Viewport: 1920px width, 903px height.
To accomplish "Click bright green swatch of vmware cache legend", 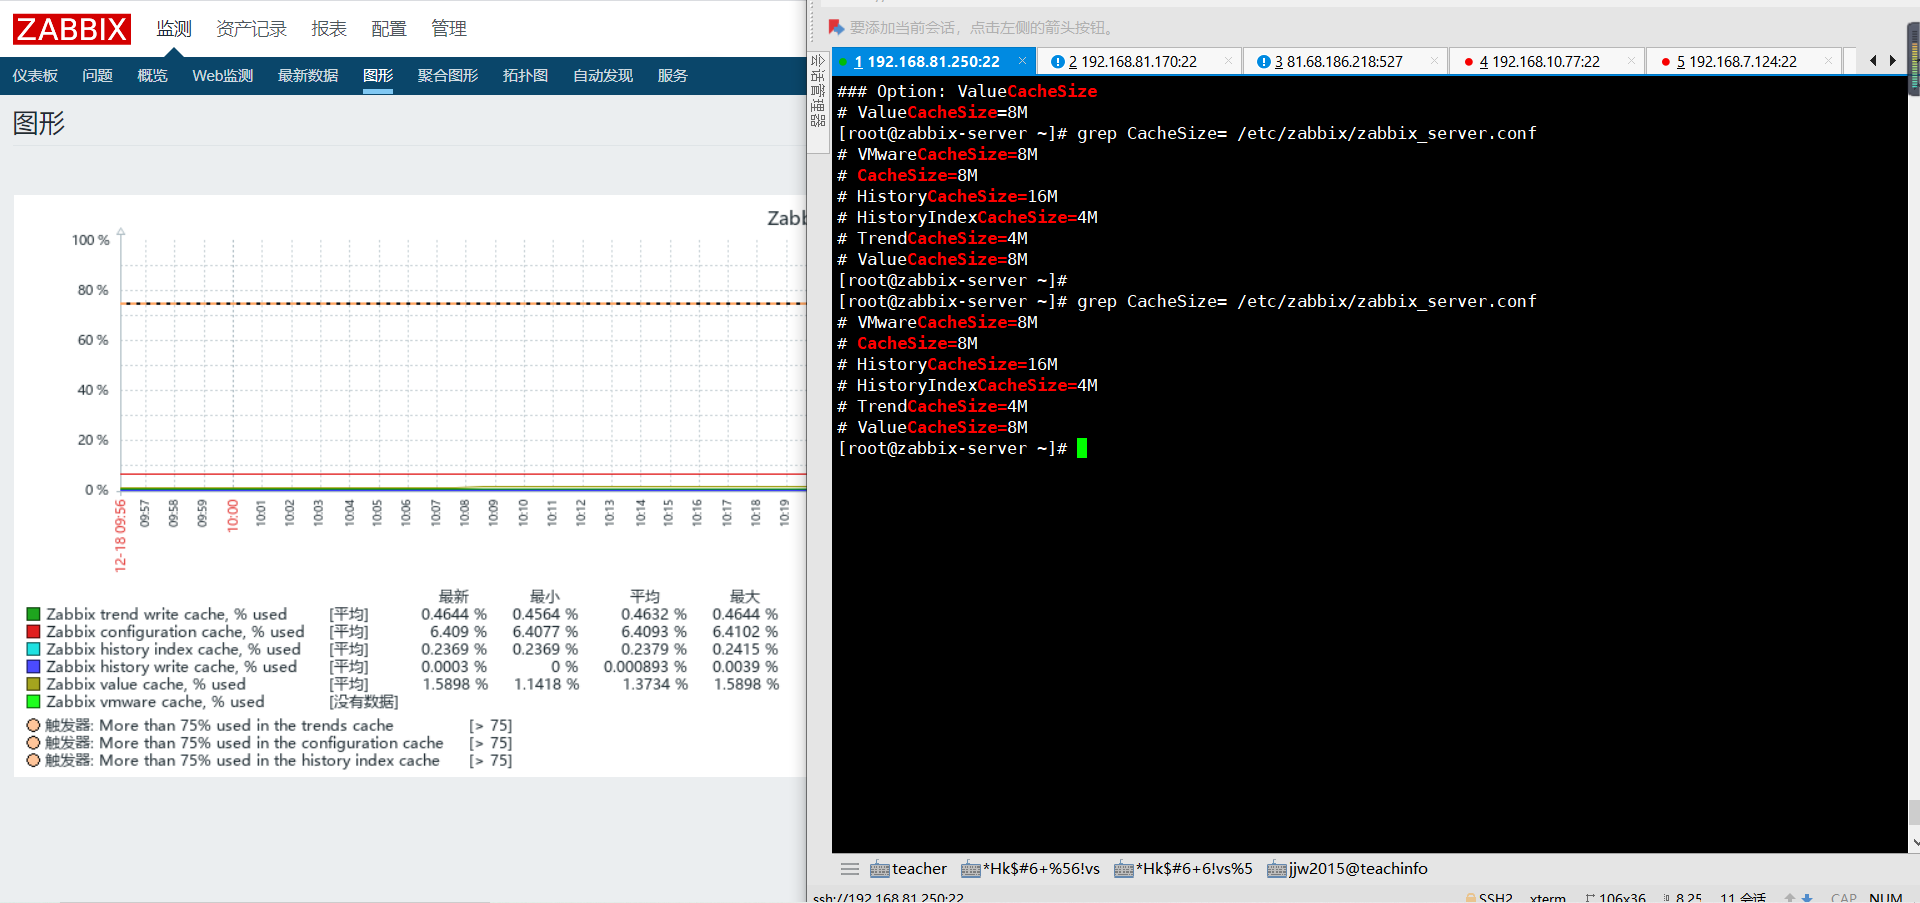I will [33, 702].
